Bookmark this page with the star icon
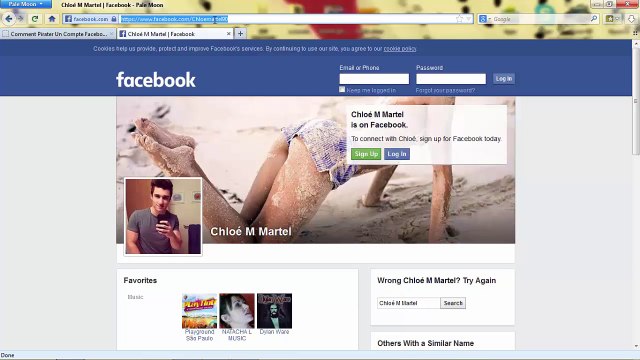 pos(459,19)
